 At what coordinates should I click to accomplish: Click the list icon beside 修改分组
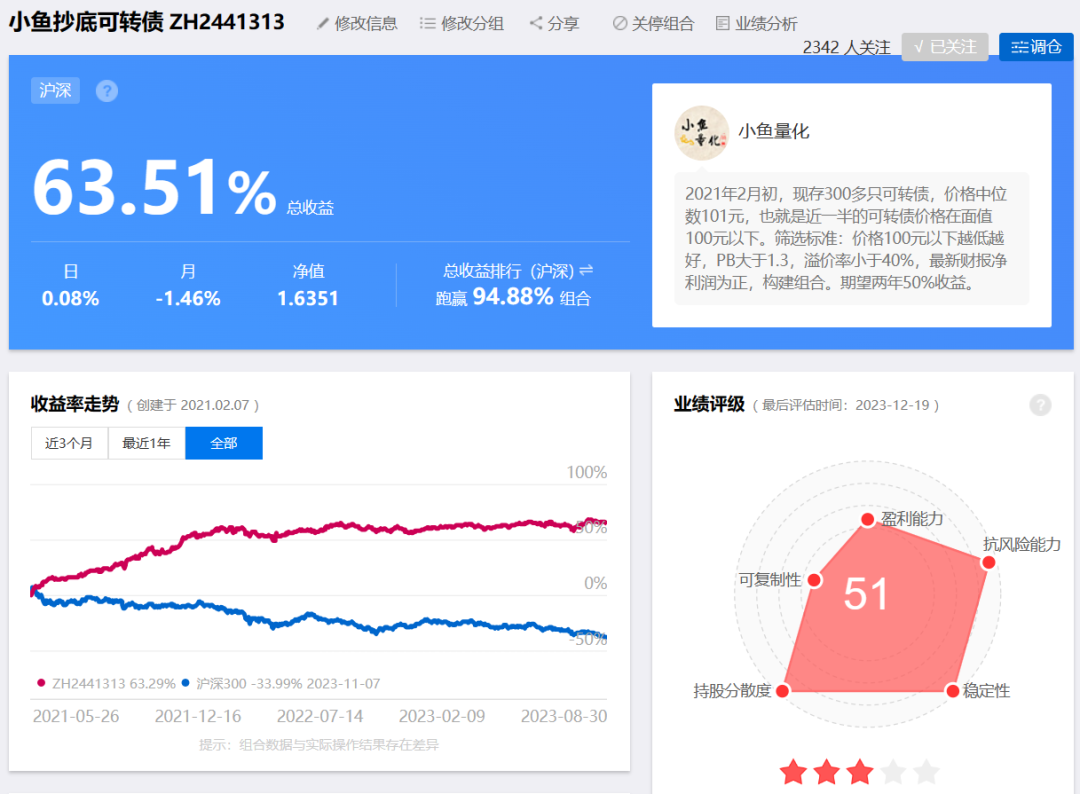427,23
